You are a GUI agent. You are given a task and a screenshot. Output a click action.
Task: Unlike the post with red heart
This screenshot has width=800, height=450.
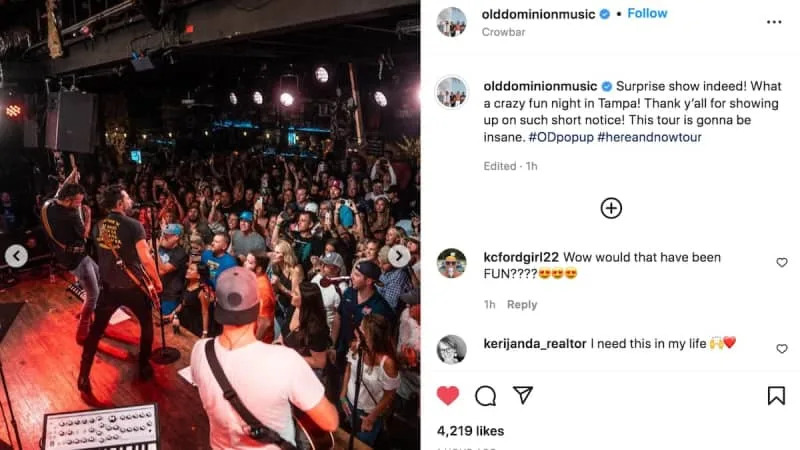click(x=448, y=396)
